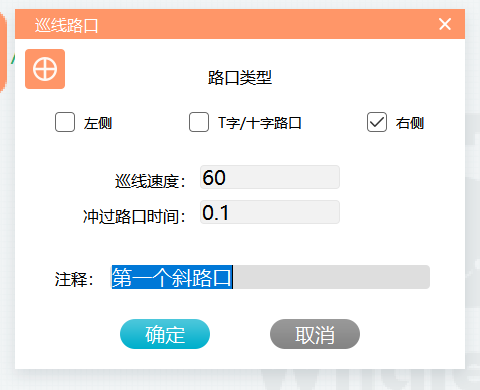Image resolution: width=480 pixels, height=390 pixels.
Task: Cancel with the 取消 button
Action: 315,334
